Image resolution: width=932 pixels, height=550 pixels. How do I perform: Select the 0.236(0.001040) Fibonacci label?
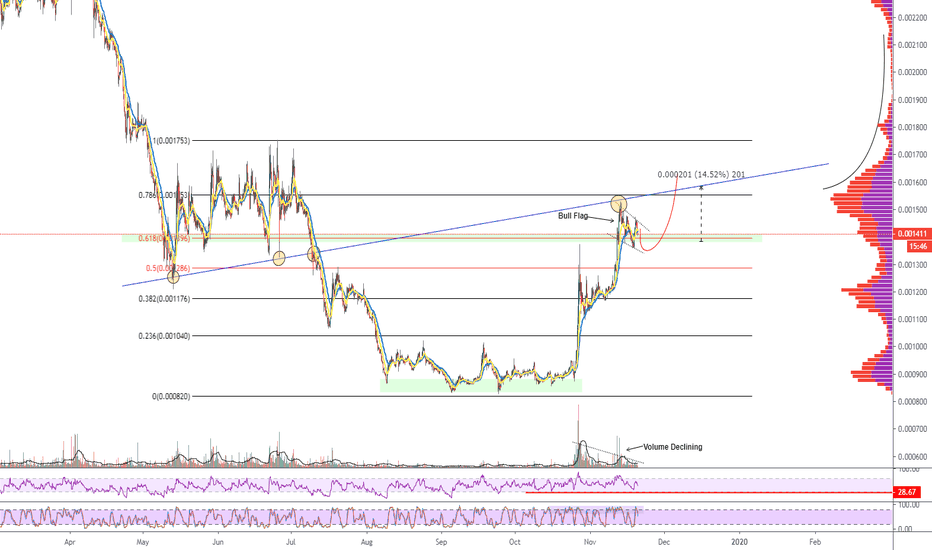164,336
